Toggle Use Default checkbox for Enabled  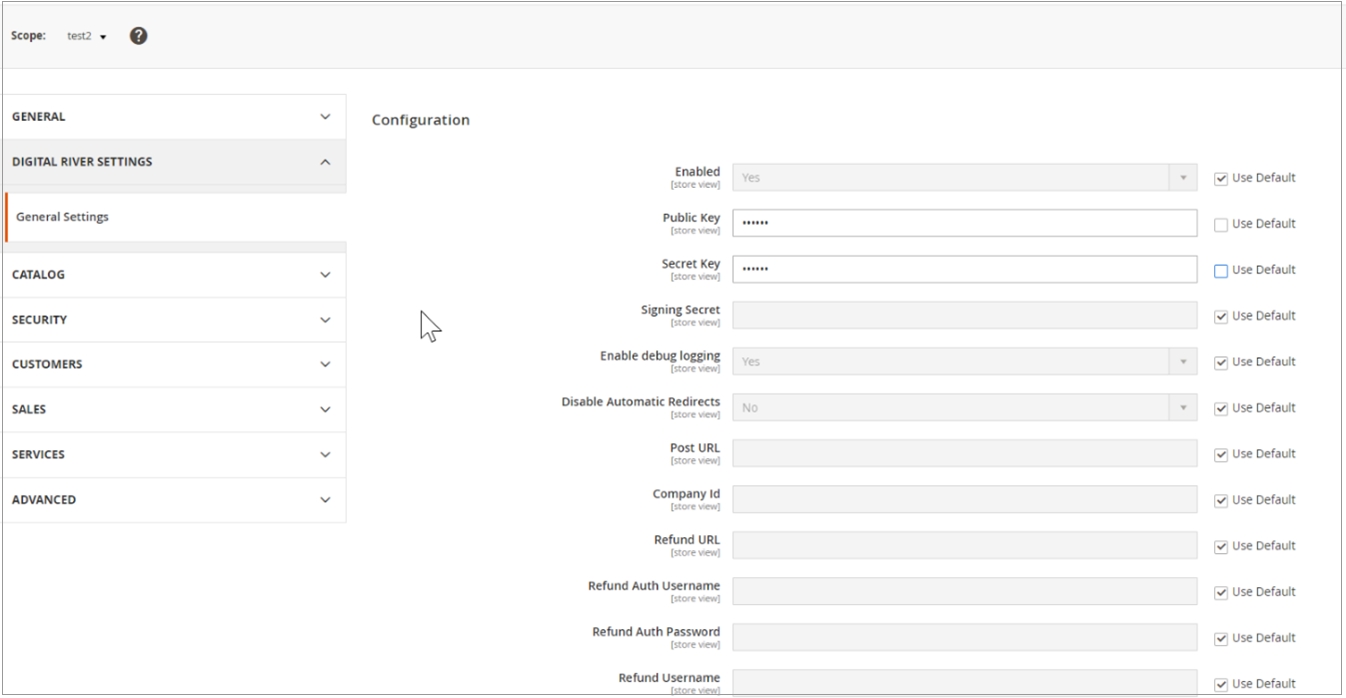click(1220, 179)
